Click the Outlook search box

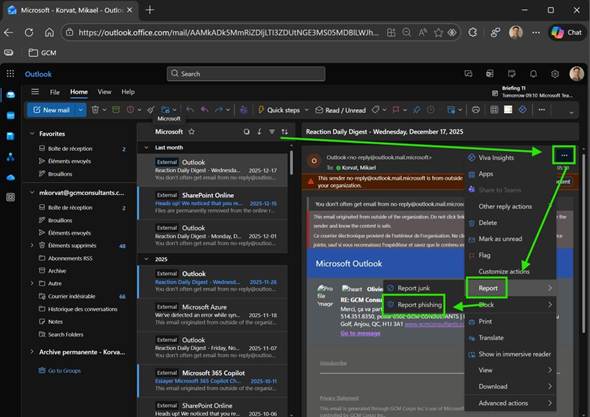pyautogui.click(x=246, y=74)
